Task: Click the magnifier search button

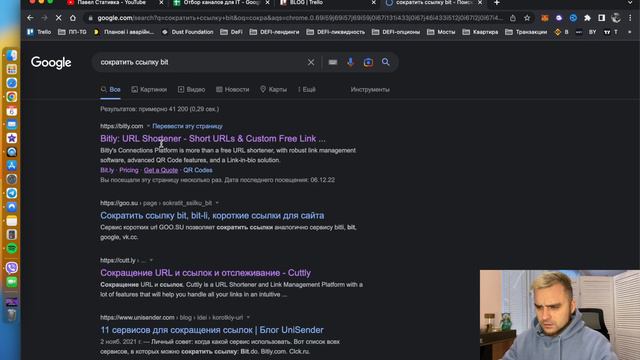Action: point(386,62)
